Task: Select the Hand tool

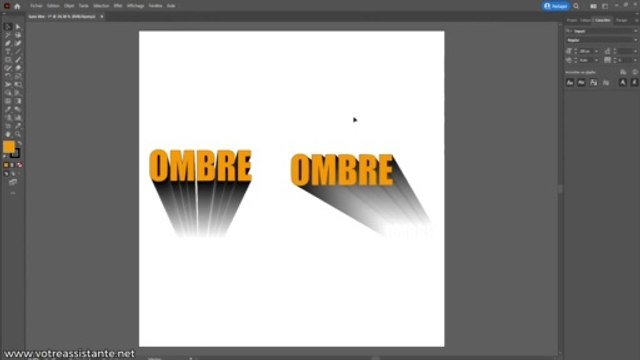Action: (x=8, y=134)
